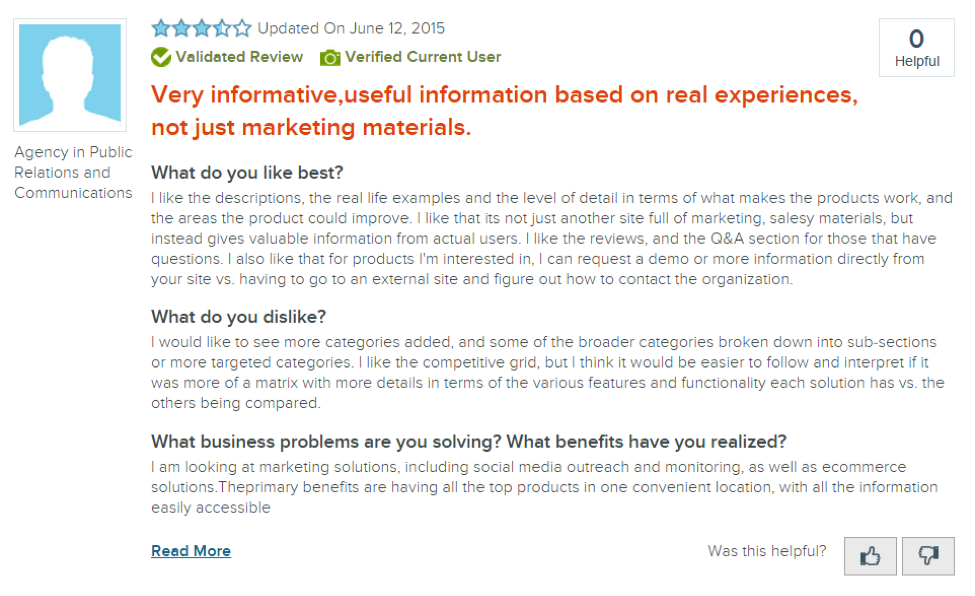Viewport: 975px width, 596px height.
Task: Click the What do you dislike heading
Action: 238,317
